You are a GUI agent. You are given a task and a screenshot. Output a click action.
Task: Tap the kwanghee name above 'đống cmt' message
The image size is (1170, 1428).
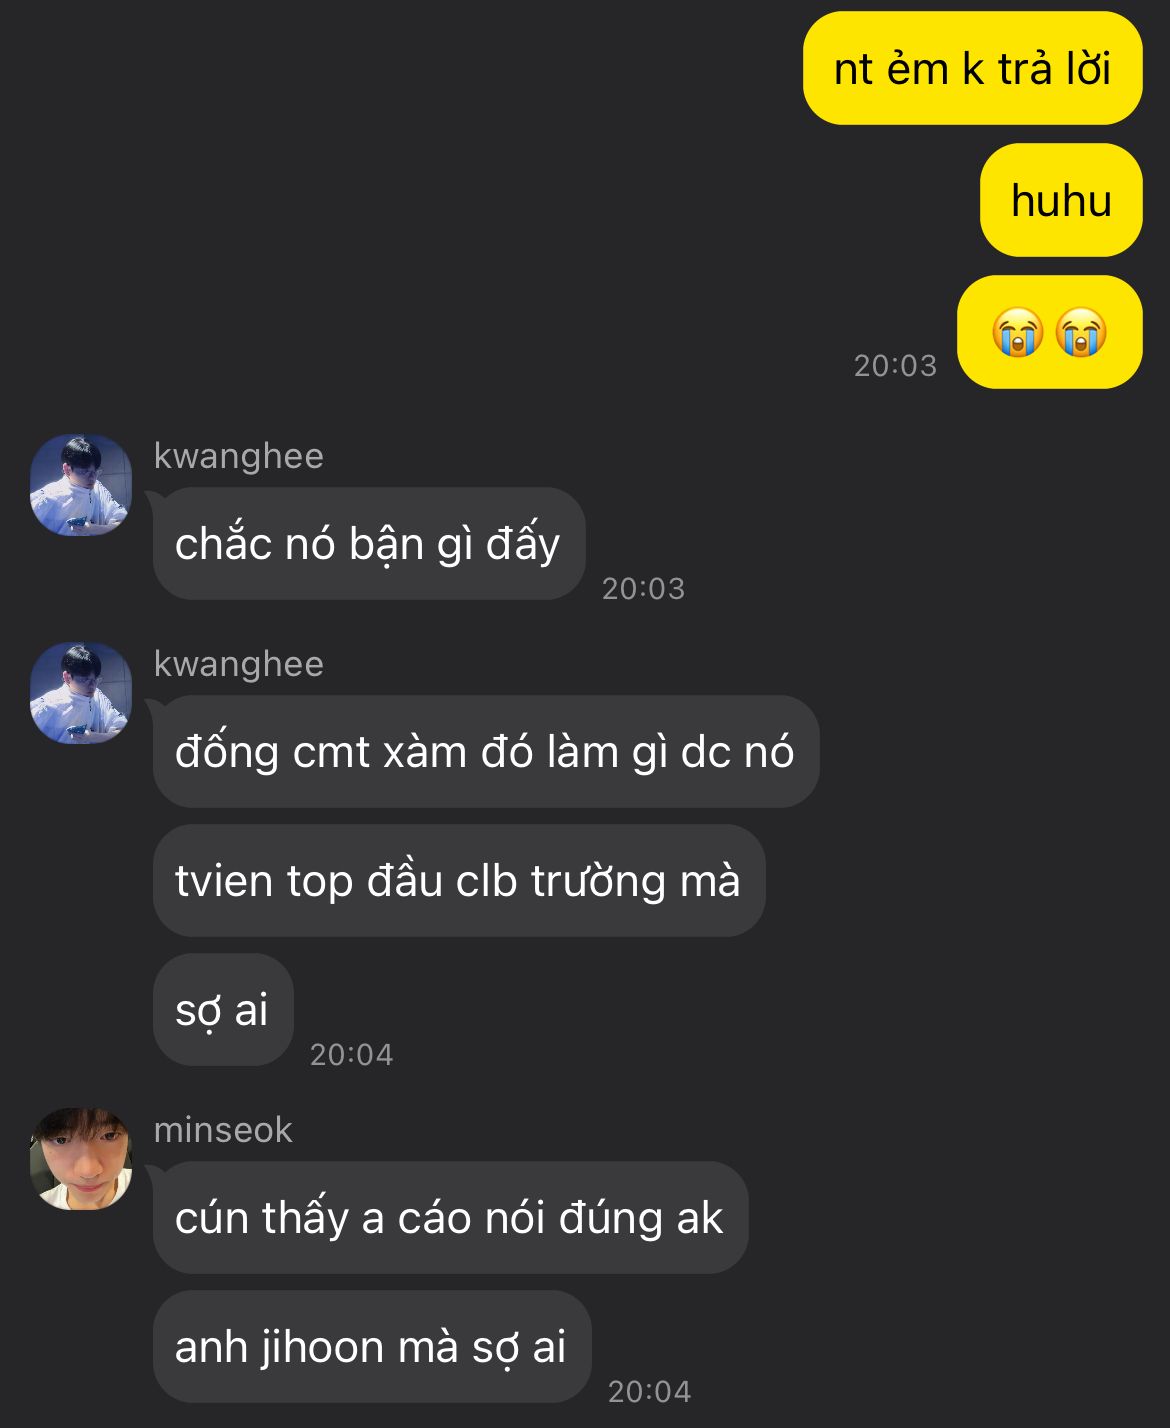[x=239, y=664]
